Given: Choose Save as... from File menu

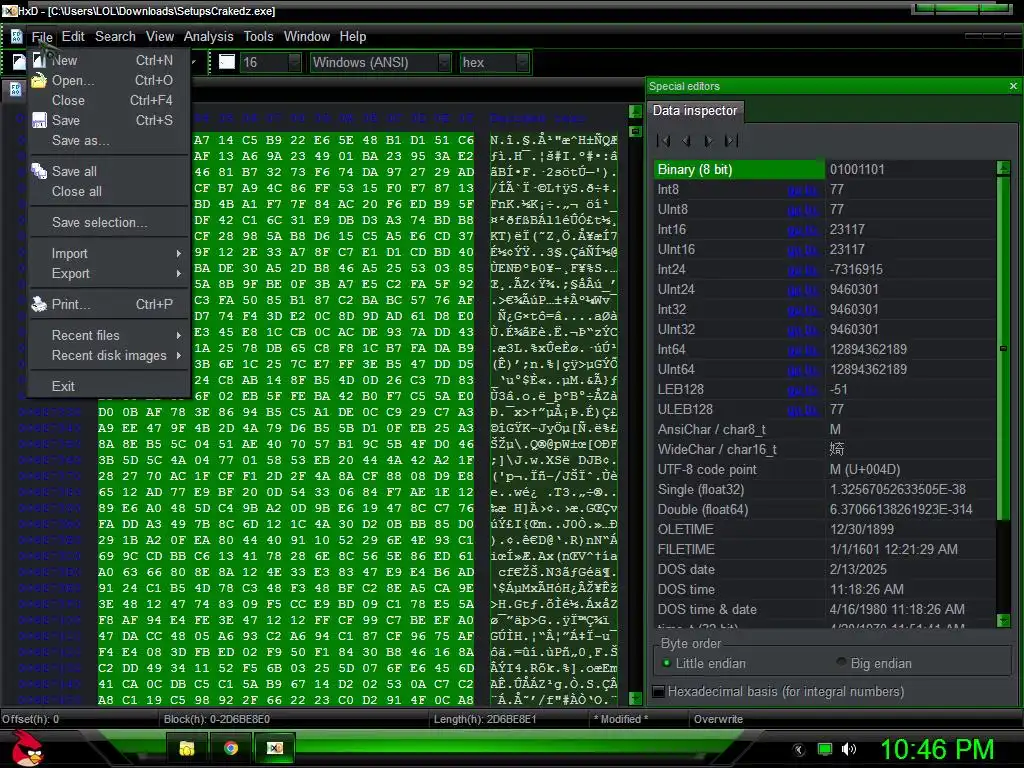Looking at the screenshot, I should 109,140.
